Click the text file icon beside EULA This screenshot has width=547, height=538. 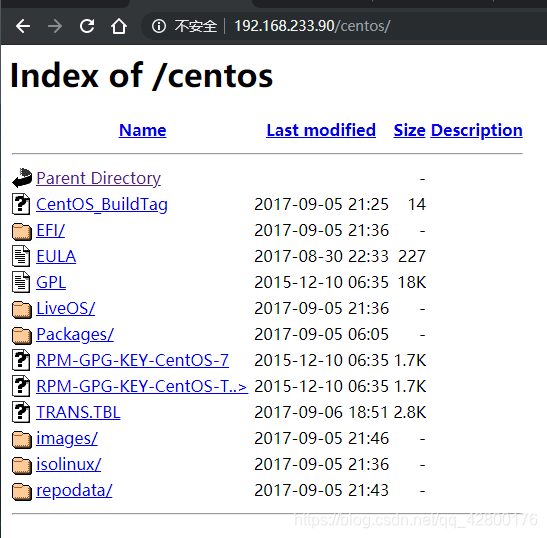(x=21, y=256)
